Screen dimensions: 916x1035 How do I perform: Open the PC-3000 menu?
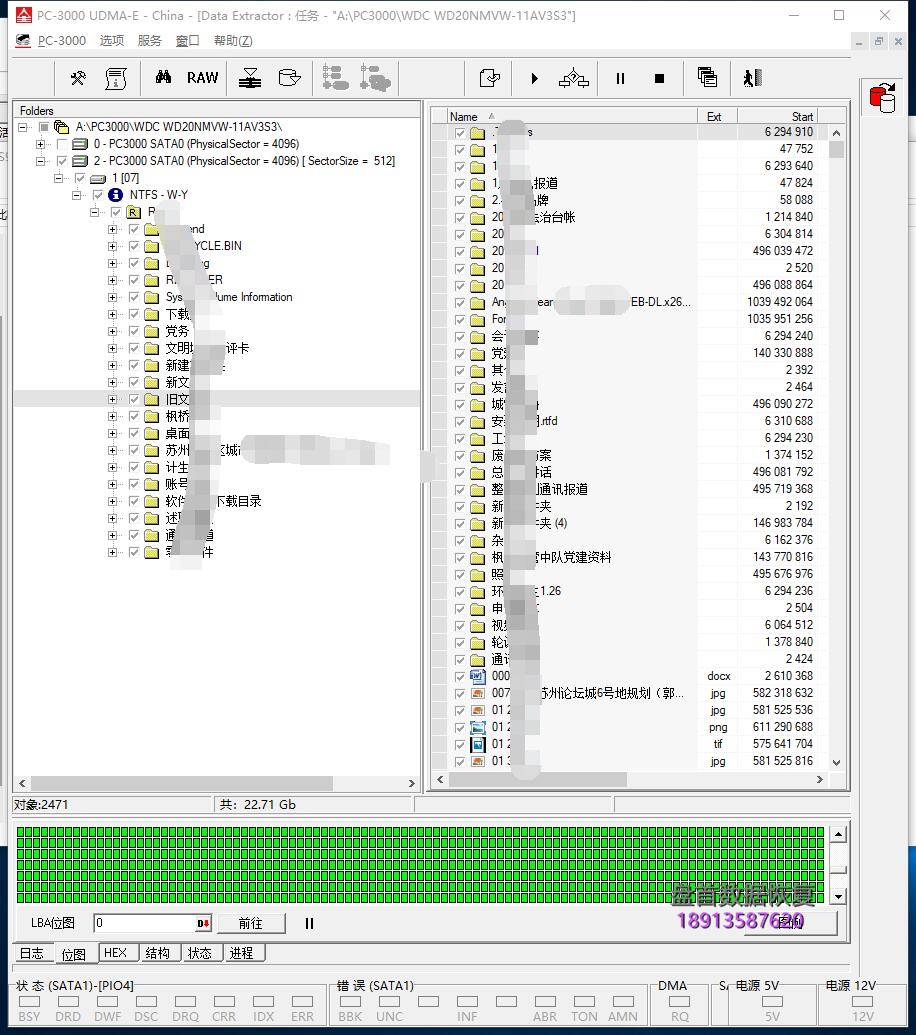62,41
